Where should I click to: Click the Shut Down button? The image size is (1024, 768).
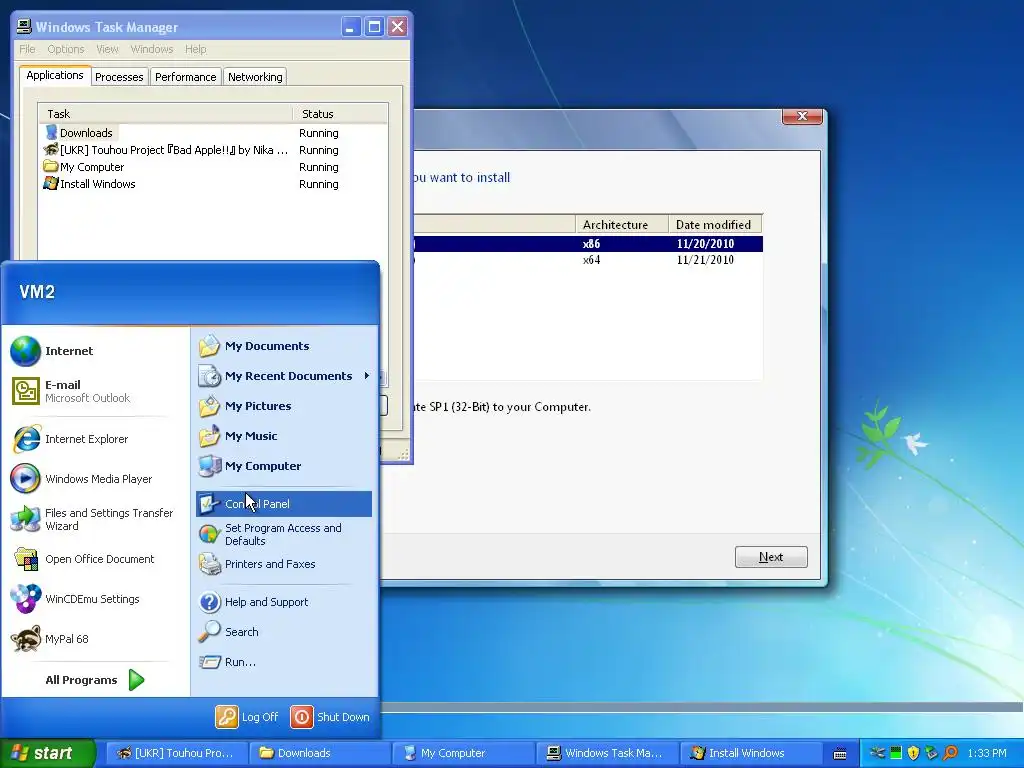tap(330, 717)
